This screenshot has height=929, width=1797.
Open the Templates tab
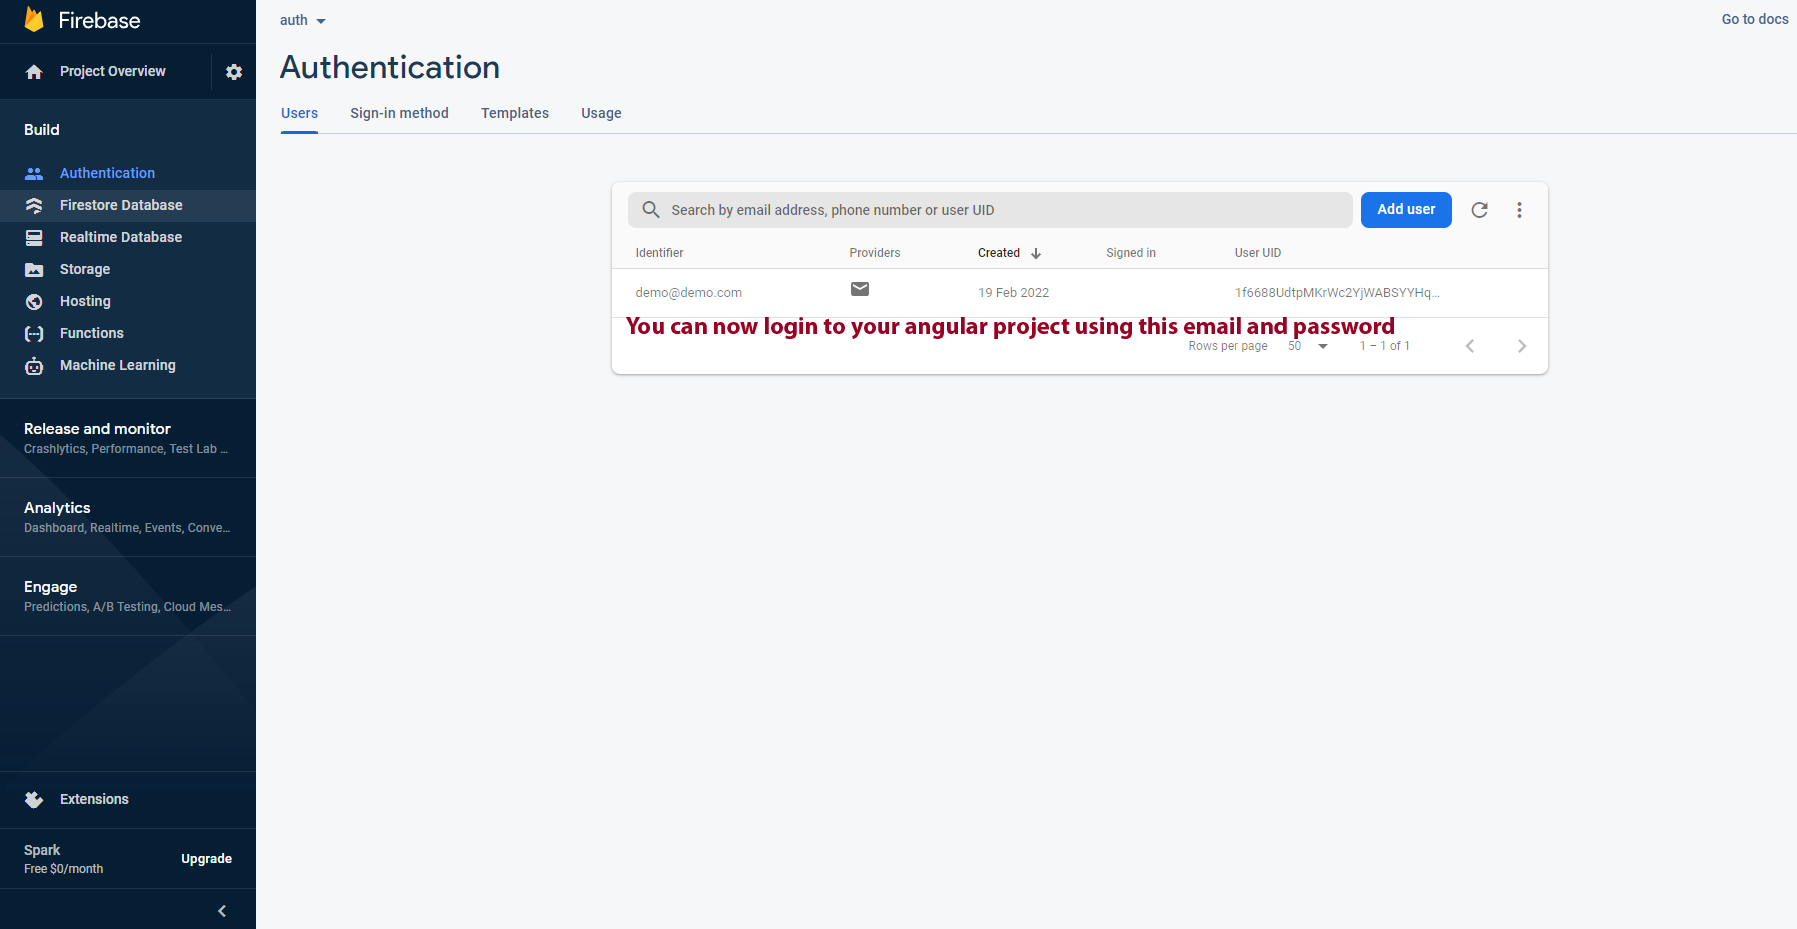[x=514, y=113]
